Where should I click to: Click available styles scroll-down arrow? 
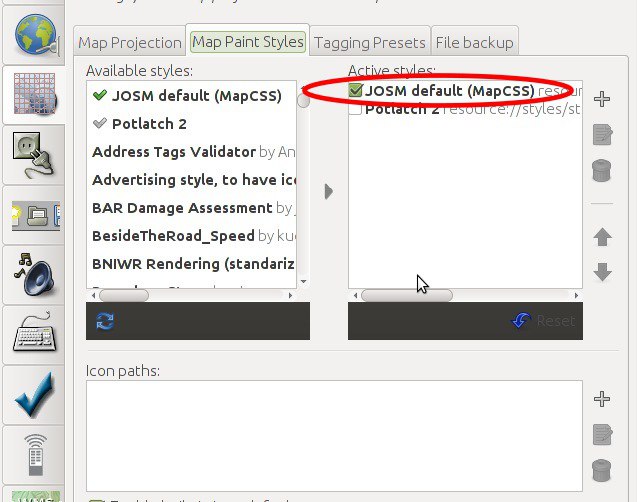[303, 281]
